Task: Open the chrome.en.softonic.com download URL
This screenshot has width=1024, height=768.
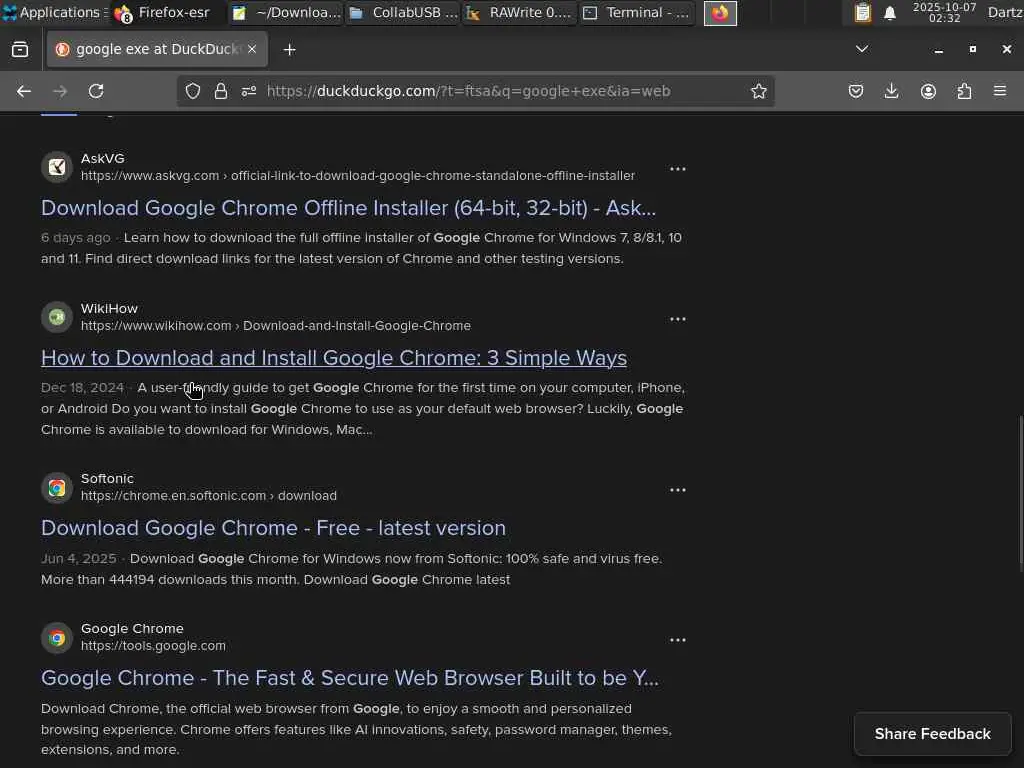Action: click(209, 496)
